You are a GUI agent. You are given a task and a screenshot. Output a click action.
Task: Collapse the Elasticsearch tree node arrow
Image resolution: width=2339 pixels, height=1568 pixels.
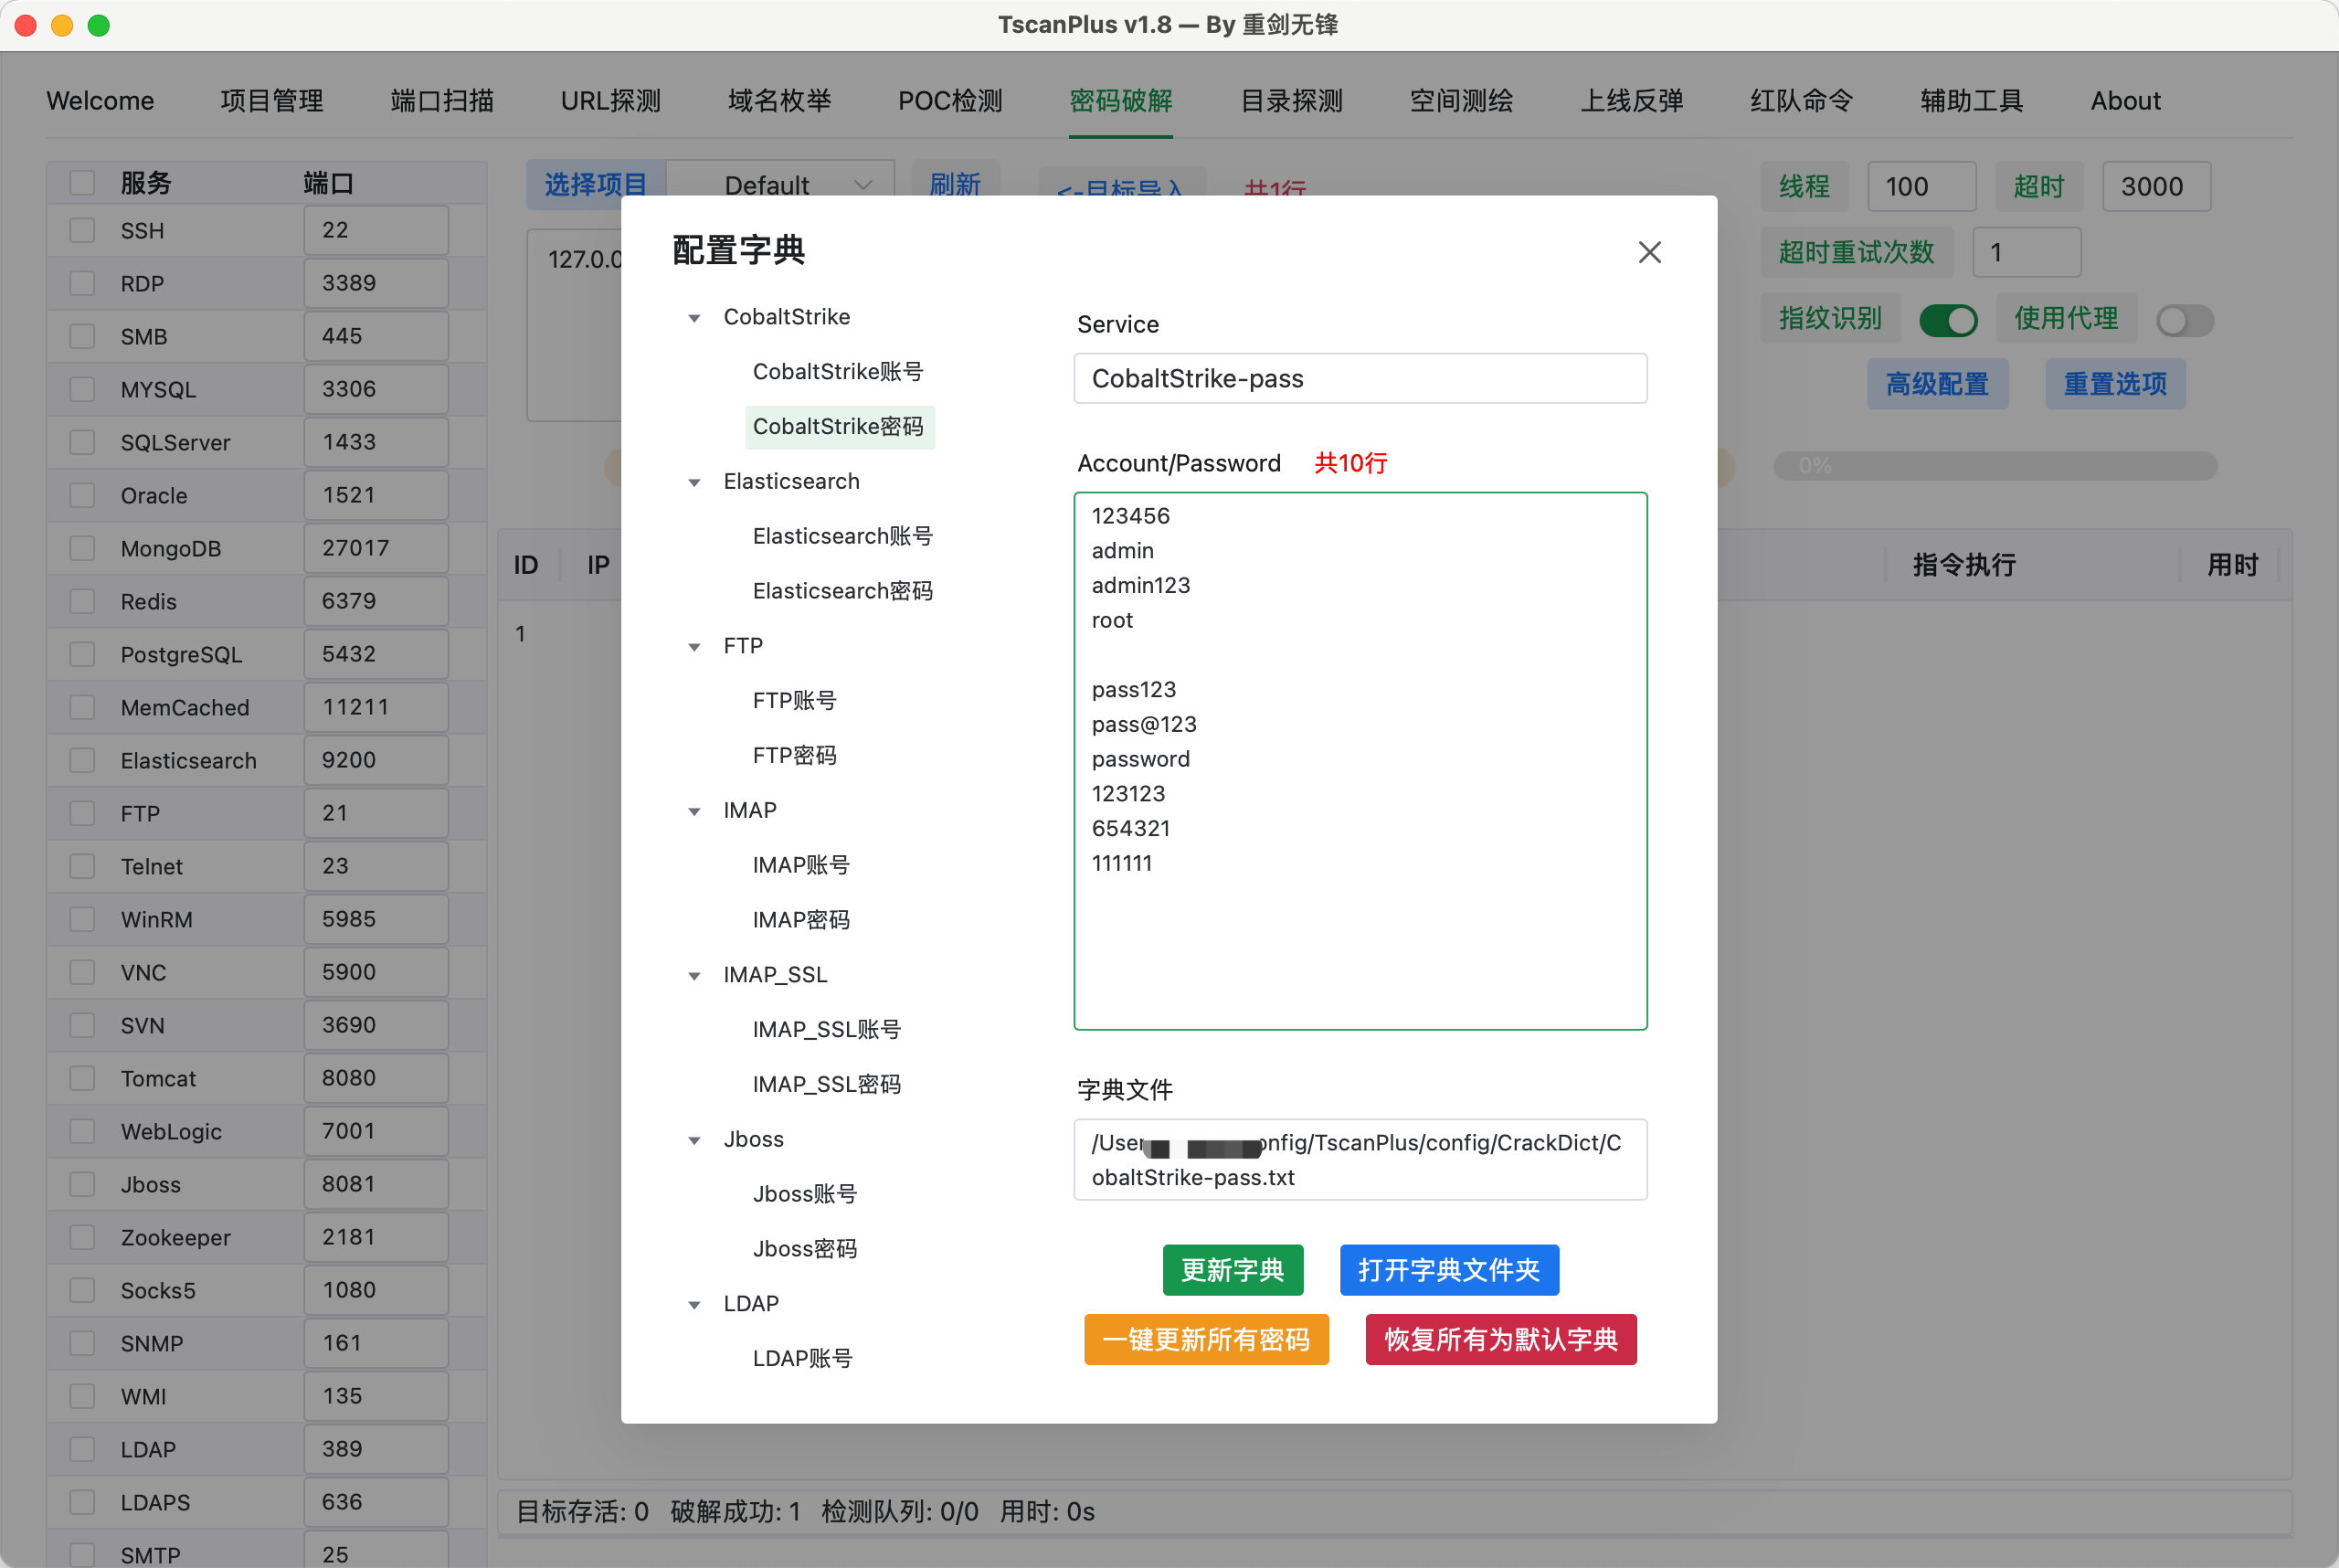(x=694, y=483)
